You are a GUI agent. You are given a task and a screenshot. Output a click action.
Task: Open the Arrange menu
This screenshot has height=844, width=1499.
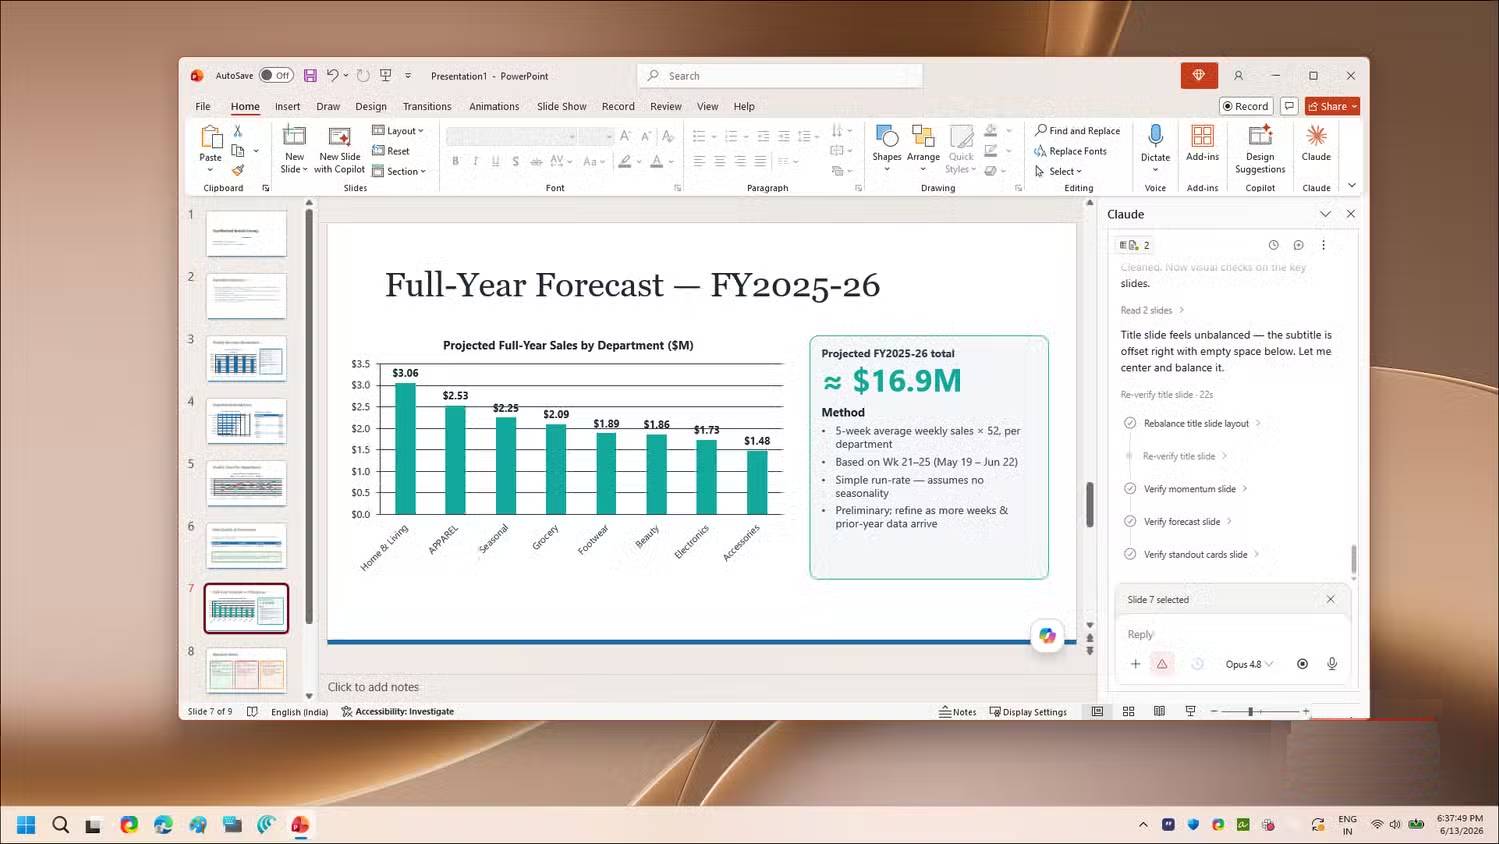923,148
